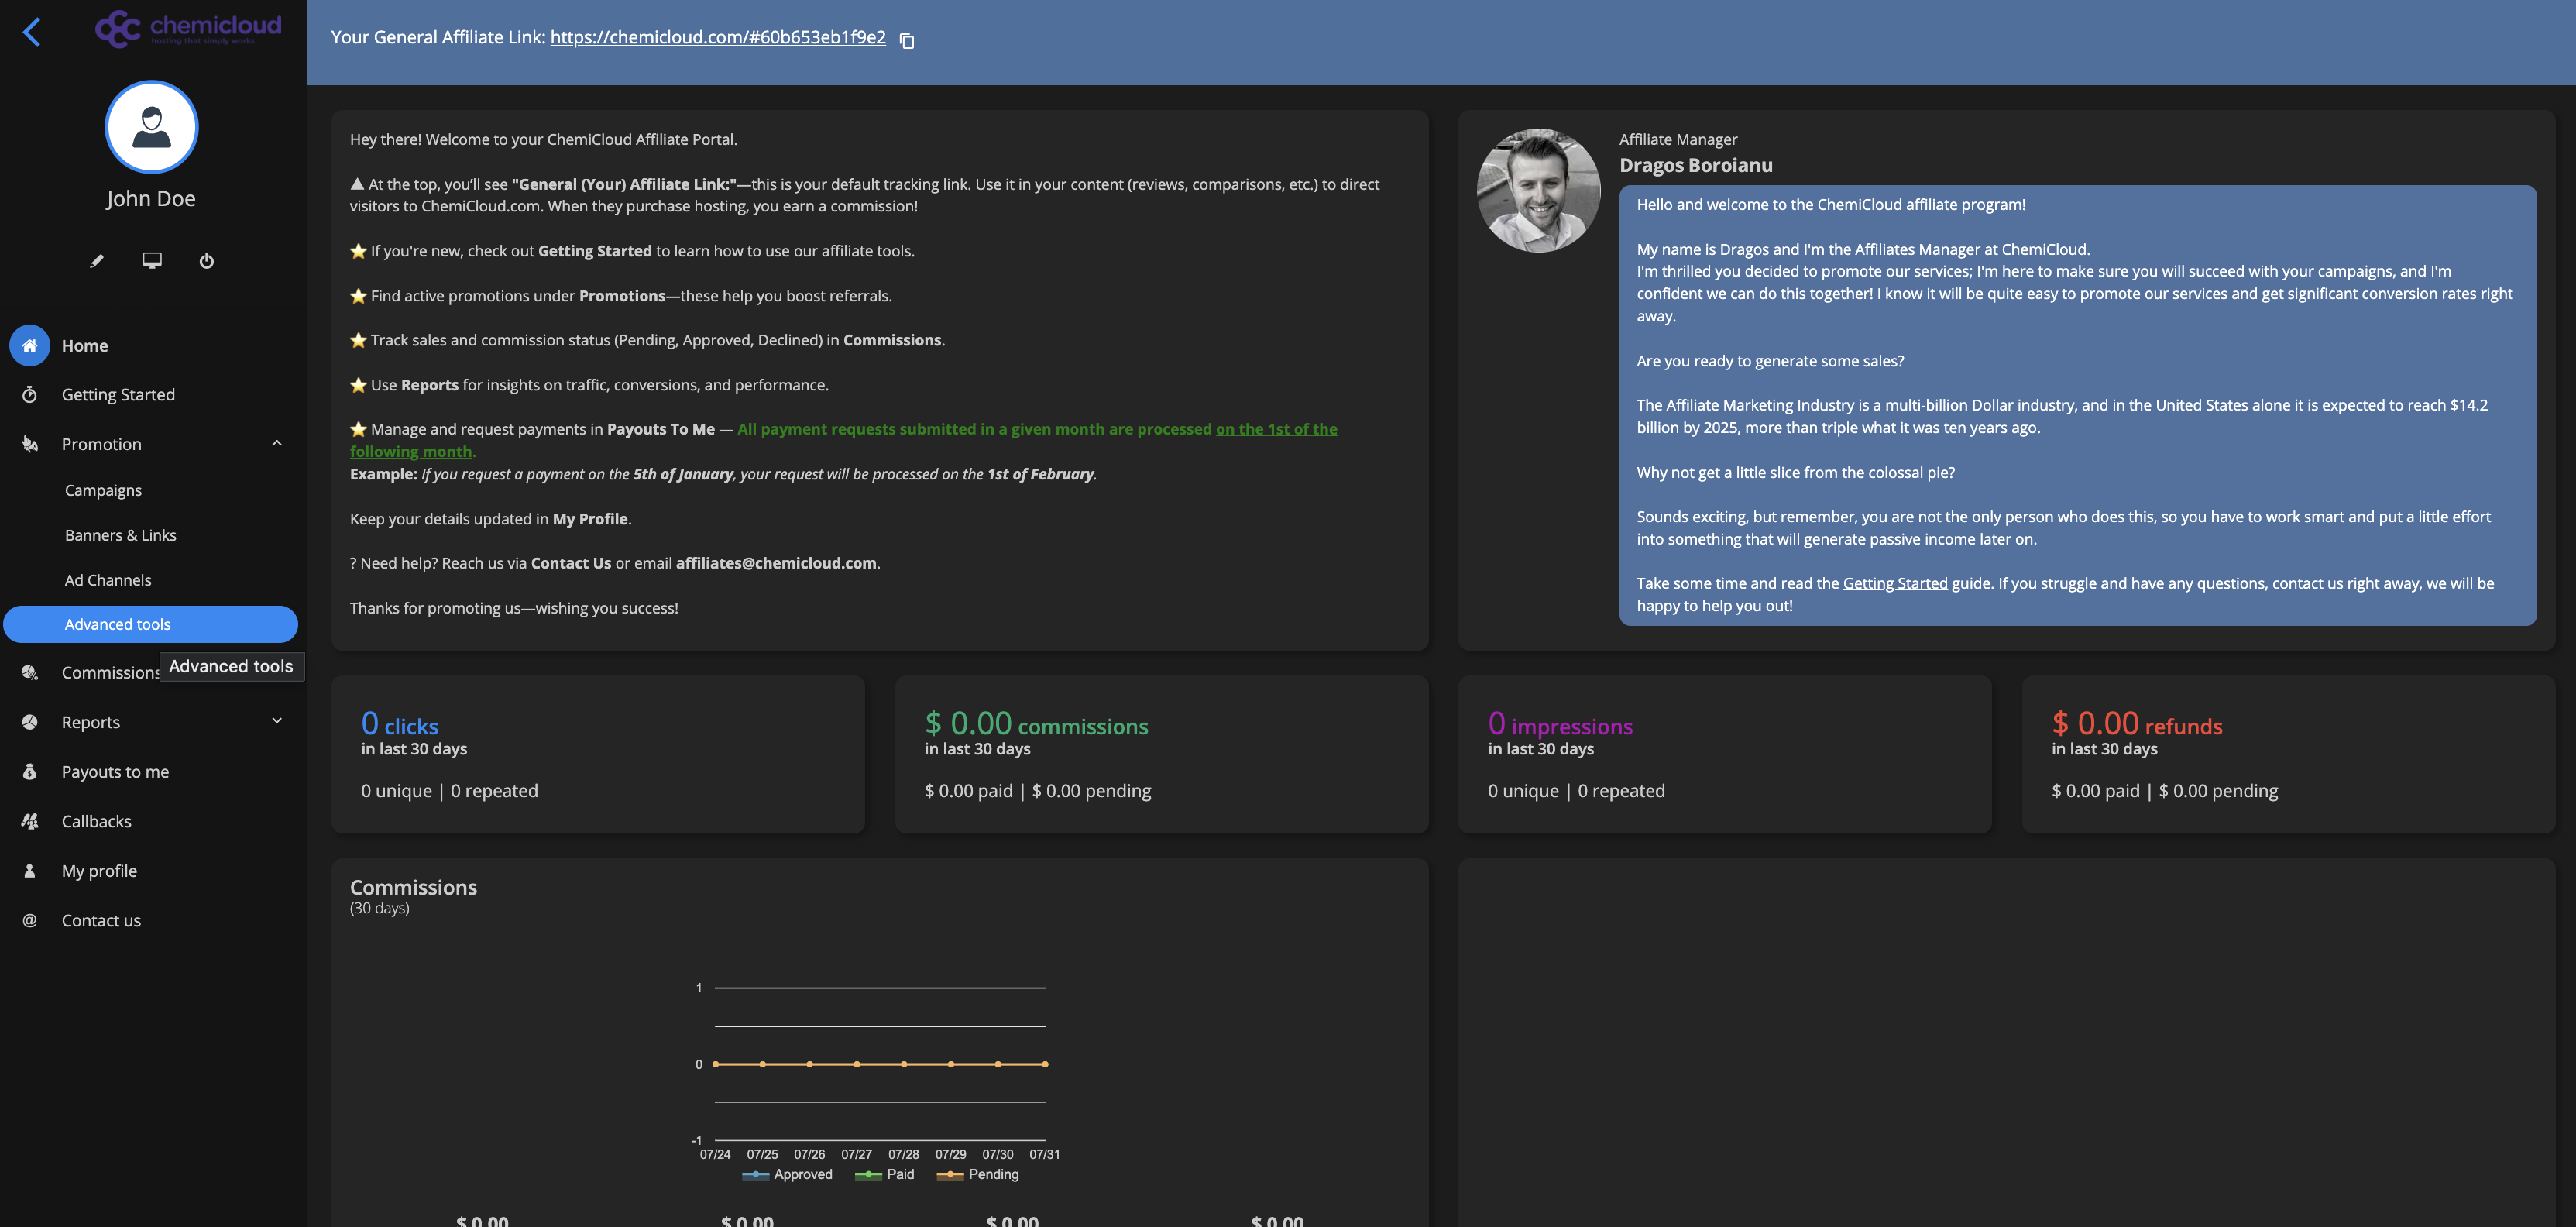Toggle Approved series in chart legend
The image size is (2576, 1227).
tap(787, 1174)
